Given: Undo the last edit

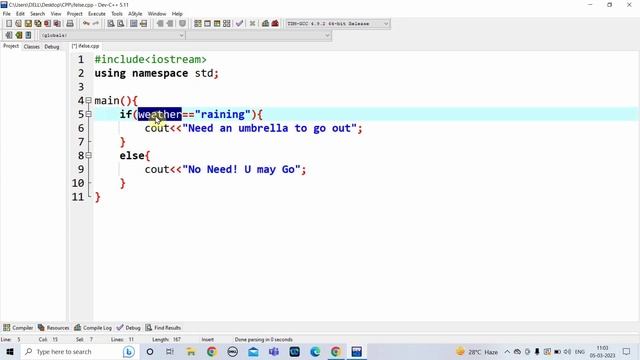Looking at the screenshot, I should tap(86, 24).
